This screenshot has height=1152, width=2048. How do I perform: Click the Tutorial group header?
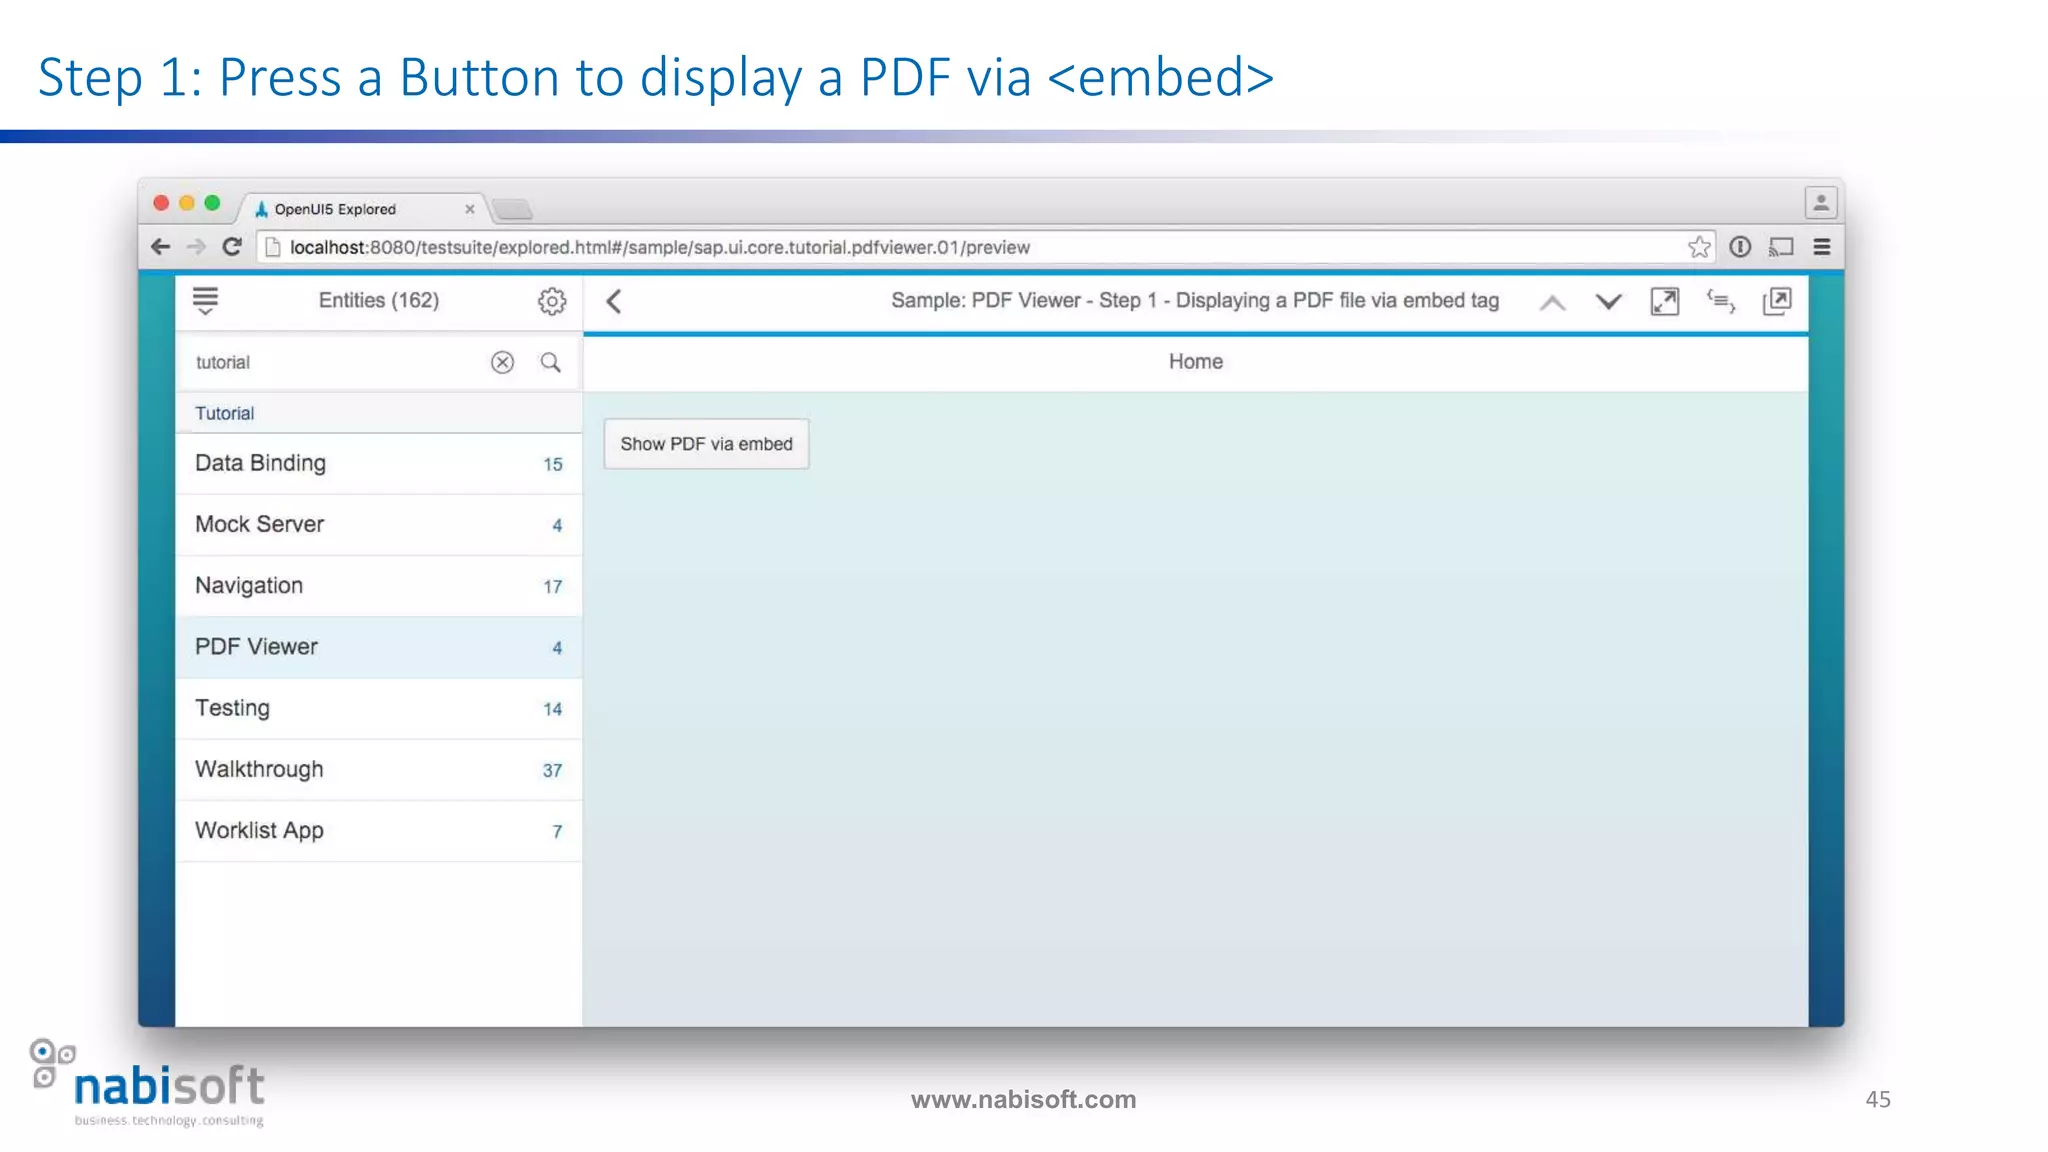click(378, 413)
